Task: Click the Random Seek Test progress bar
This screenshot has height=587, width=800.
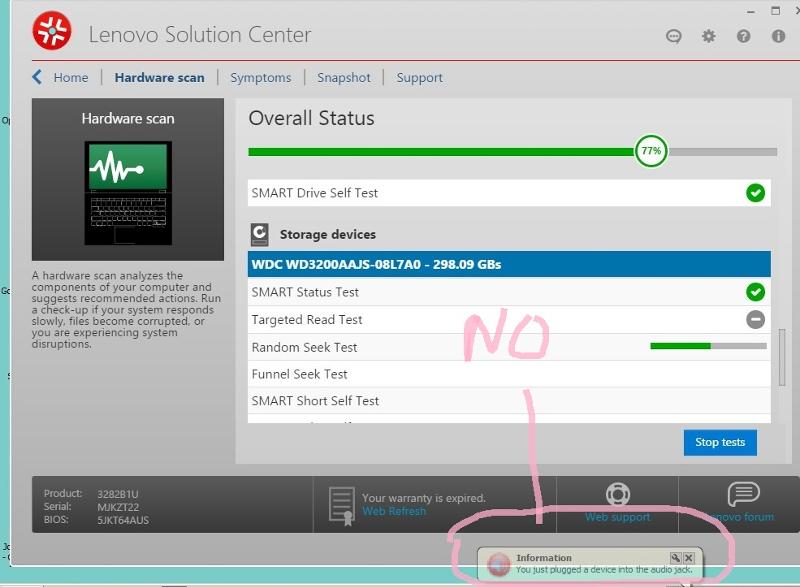Action: coord(709,346)
